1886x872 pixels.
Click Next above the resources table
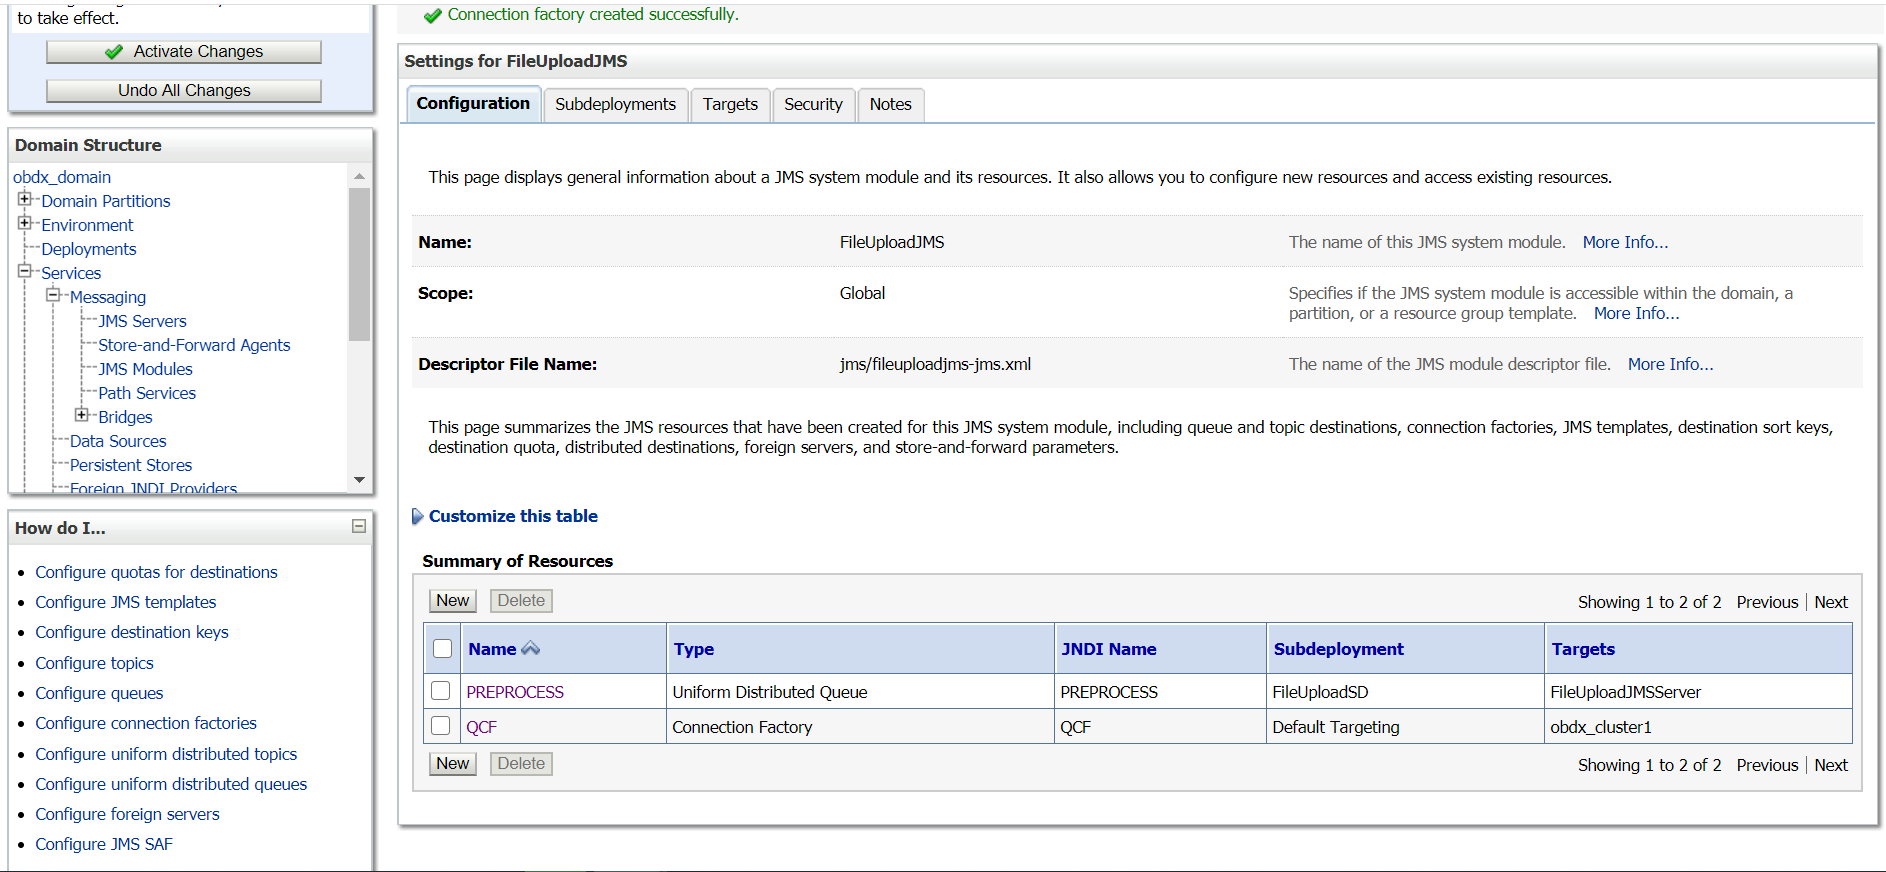pos(1831,602)
